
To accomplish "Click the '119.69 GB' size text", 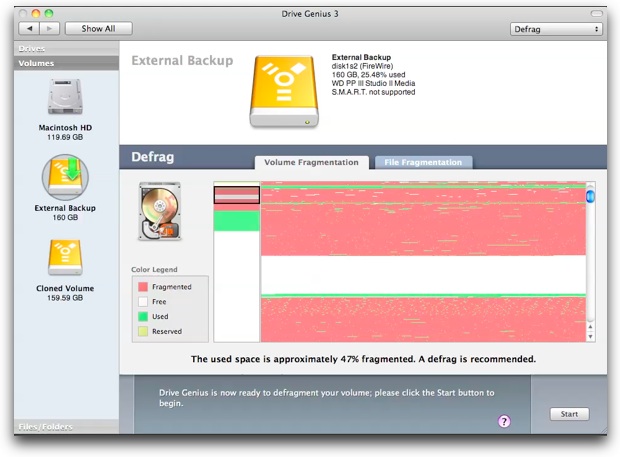I will click(x=65, y=137).
